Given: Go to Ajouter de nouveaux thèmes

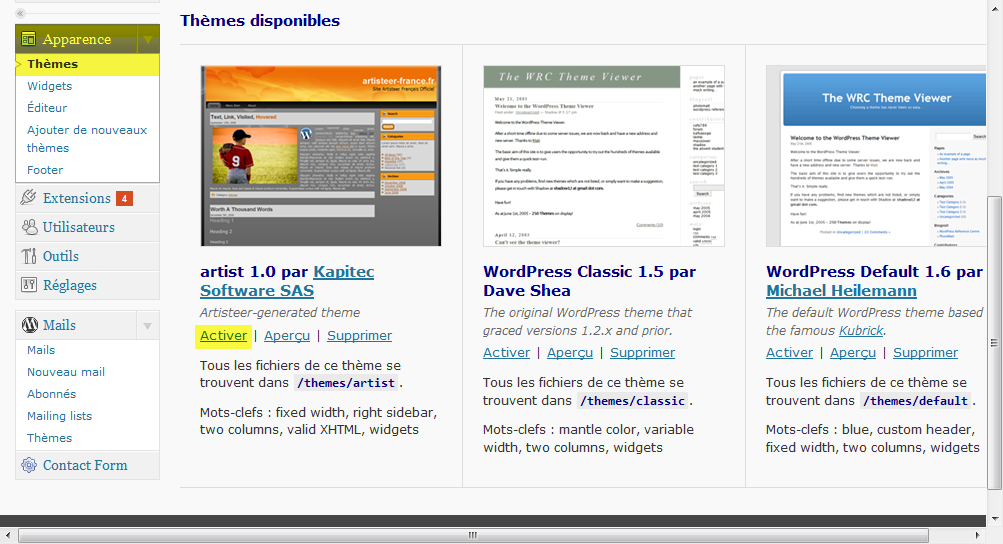Looking at the screenshot, I should pyautogui.click(x=87, y=139).
